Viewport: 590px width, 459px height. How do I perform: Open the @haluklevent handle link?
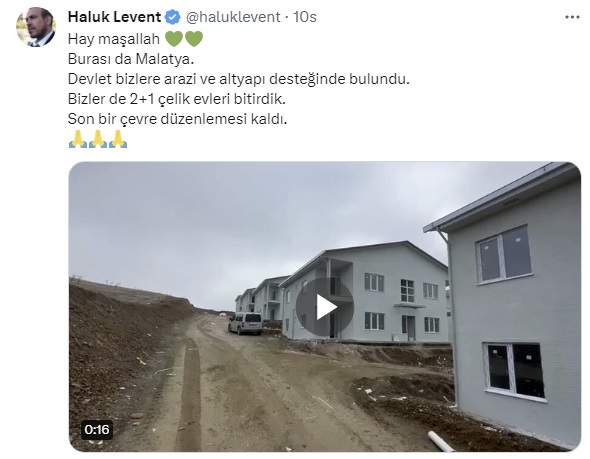[233, 17]
